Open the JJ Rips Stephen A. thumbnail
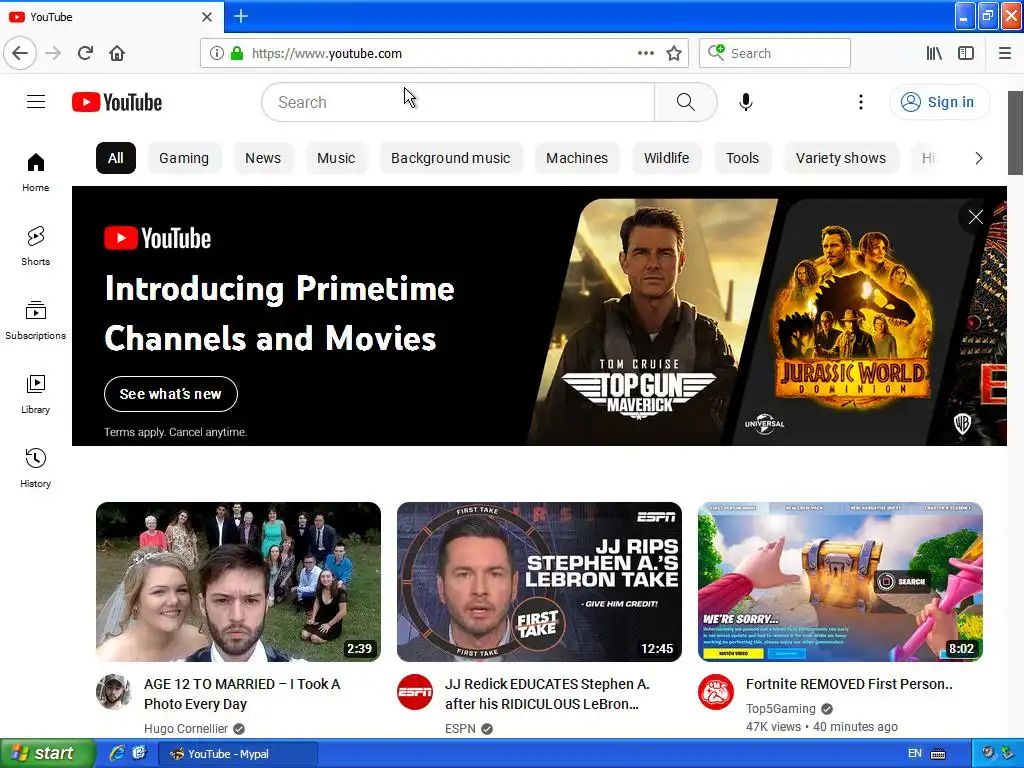The width and height of the screenshot is (1024, 768). 539,582
